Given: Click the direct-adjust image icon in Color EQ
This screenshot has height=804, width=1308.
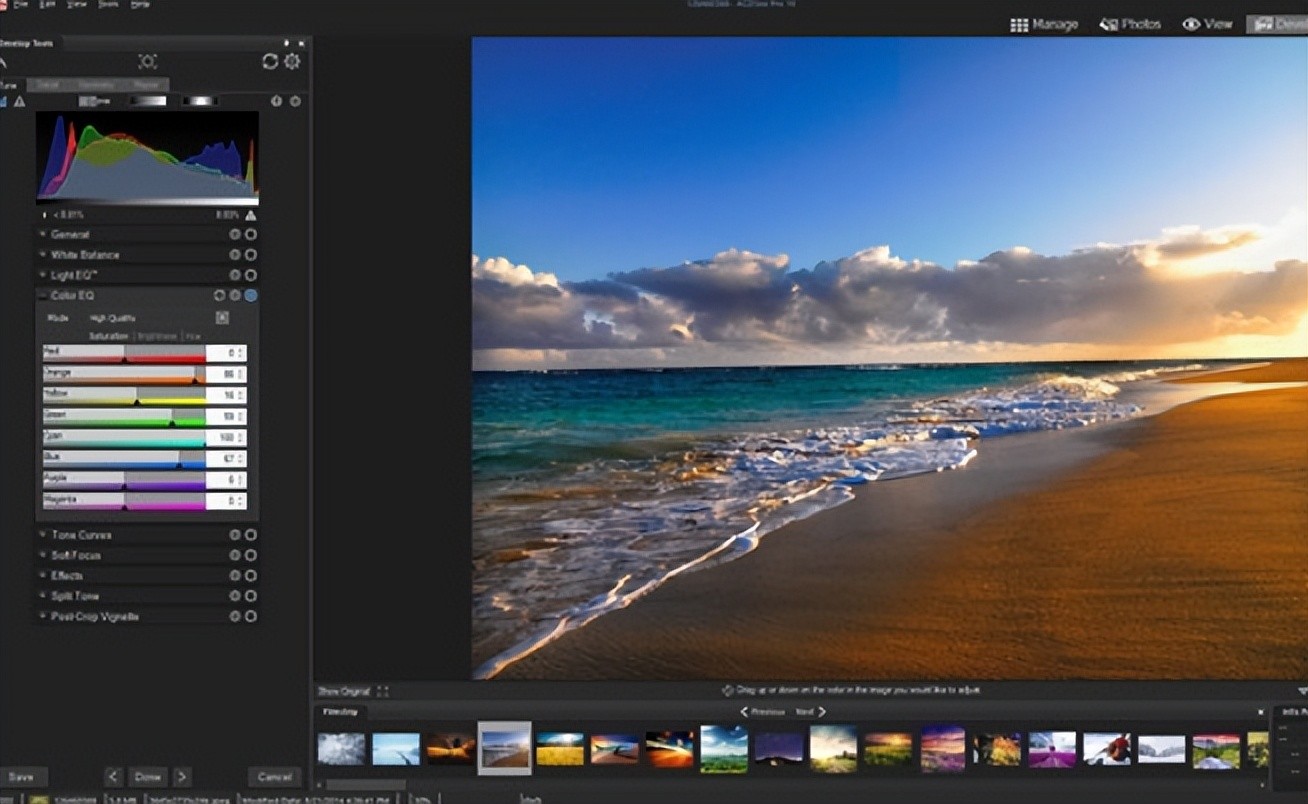Looking at the screenshot, I should coord(222,318).
